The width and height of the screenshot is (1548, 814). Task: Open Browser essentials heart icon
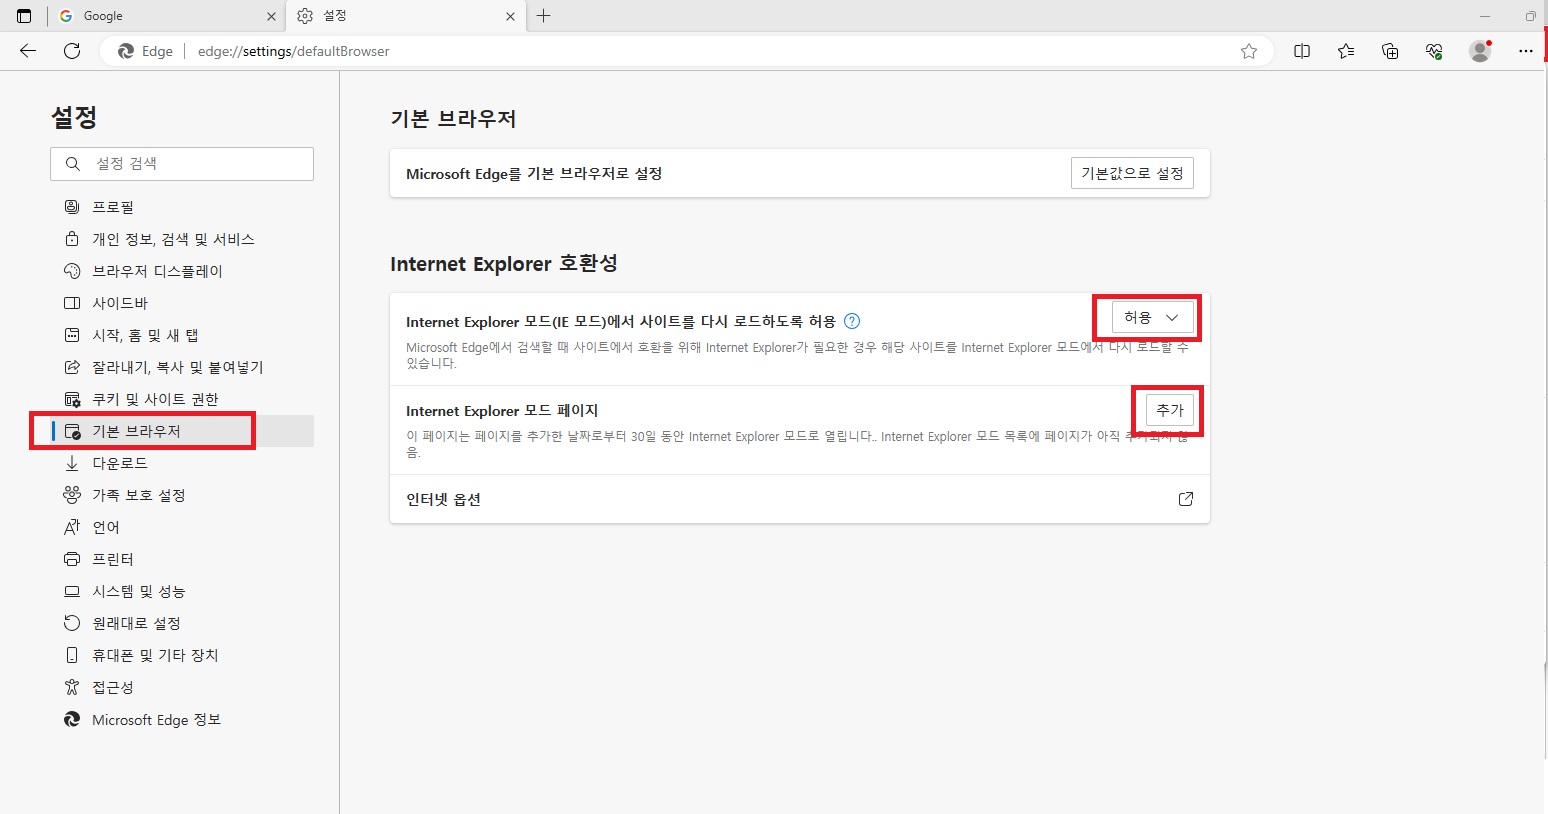click(1434, 51)
